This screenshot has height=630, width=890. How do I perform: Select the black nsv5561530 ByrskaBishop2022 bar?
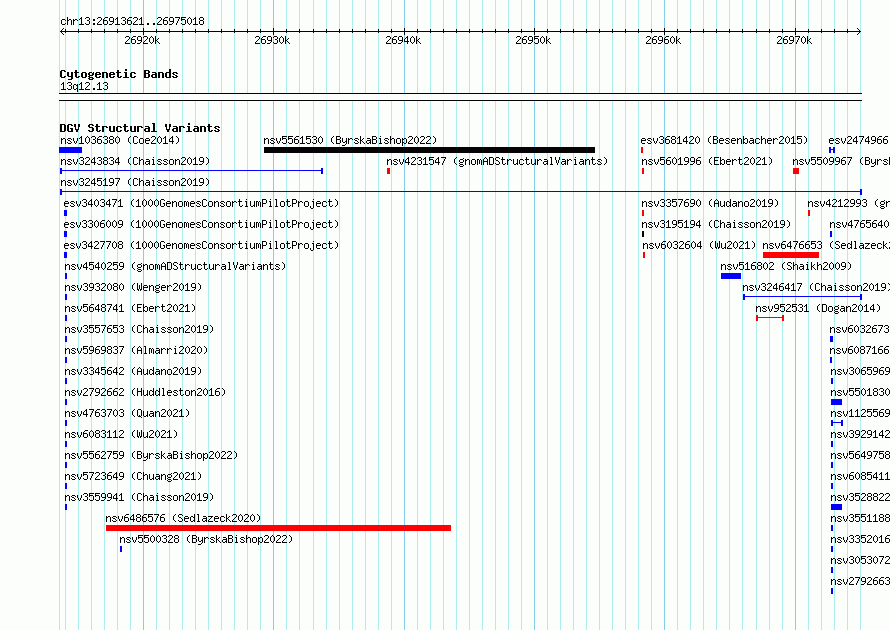[x=429, y=150]
